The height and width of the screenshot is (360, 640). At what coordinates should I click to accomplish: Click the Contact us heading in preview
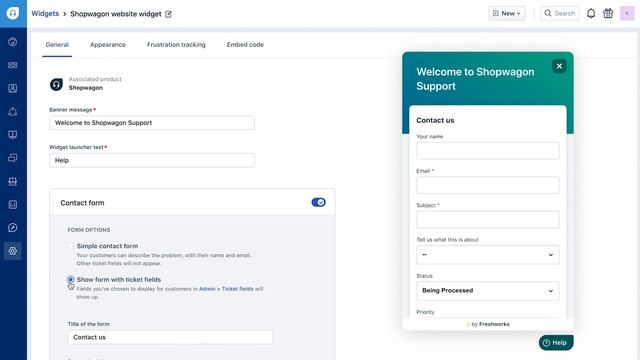click(435, 120)
